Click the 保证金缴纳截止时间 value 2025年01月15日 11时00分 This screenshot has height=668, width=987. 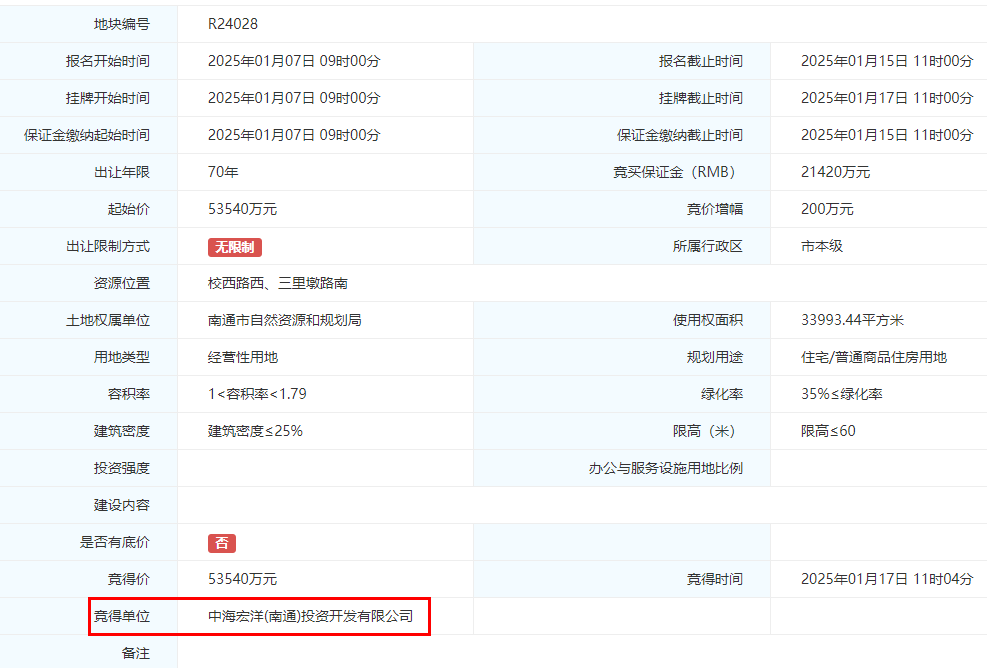click(x=887, y=135)
